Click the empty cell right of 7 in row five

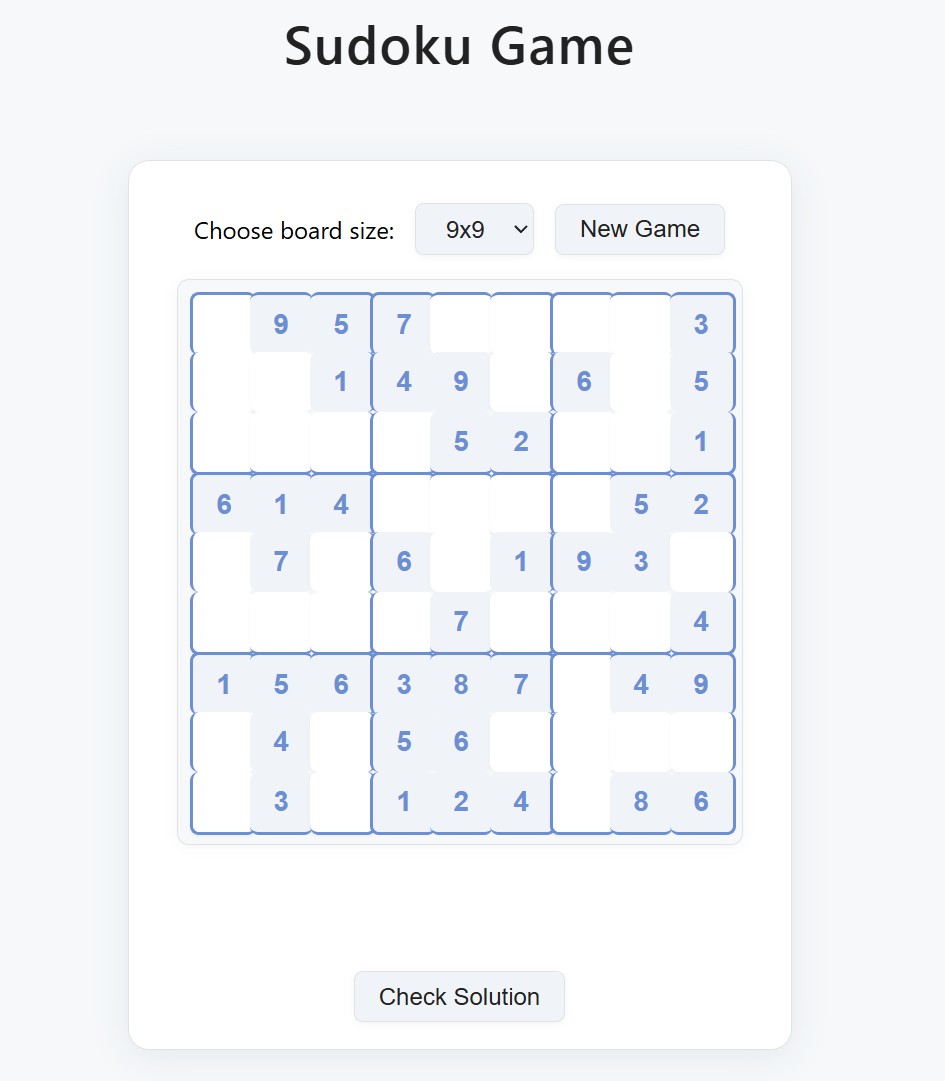[340, 561]
